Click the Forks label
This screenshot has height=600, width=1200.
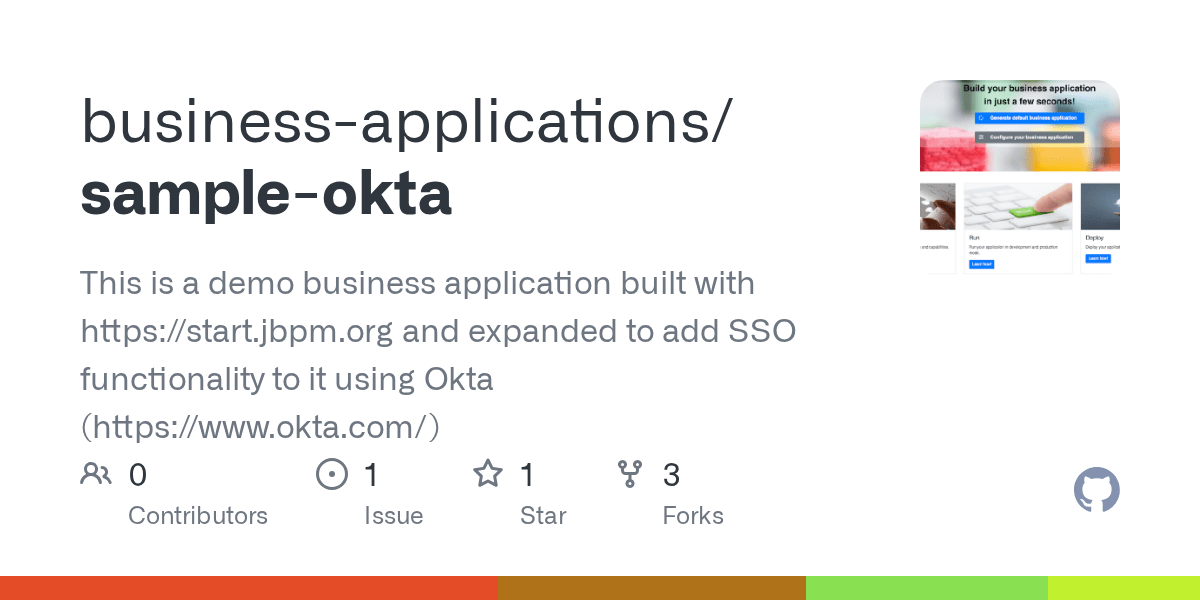pyautogui.click(x=693, y=516)
